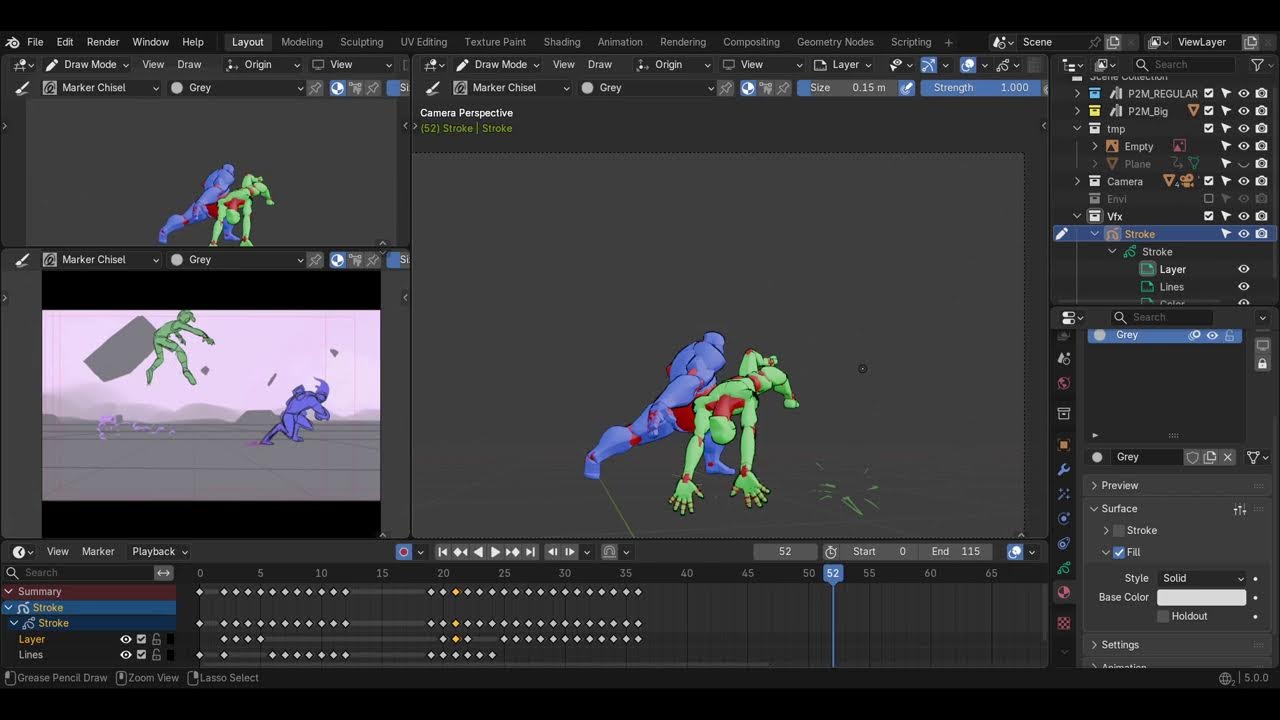Click the Surface panel presets icon
The width and height of the screenshot is (1280, 720).
coord(1240,509)
